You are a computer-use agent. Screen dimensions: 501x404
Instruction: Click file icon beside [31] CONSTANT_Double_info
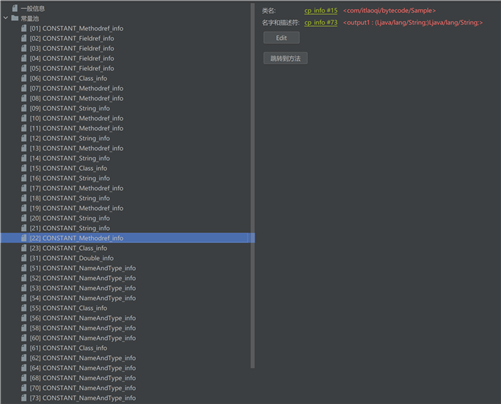click(24, 258)
